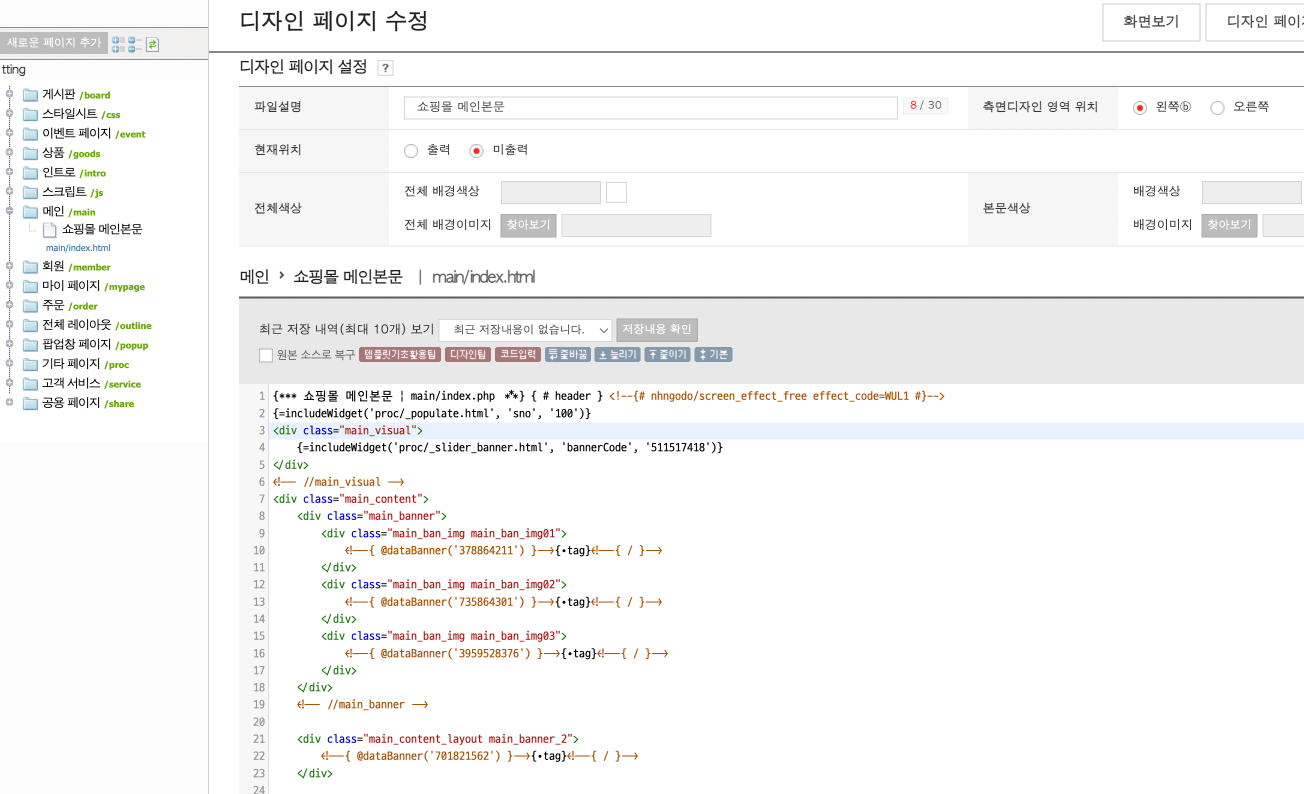Click the 화면보기 button
The width and height of the screenshot is (1304, 794).
point(1150,22)
